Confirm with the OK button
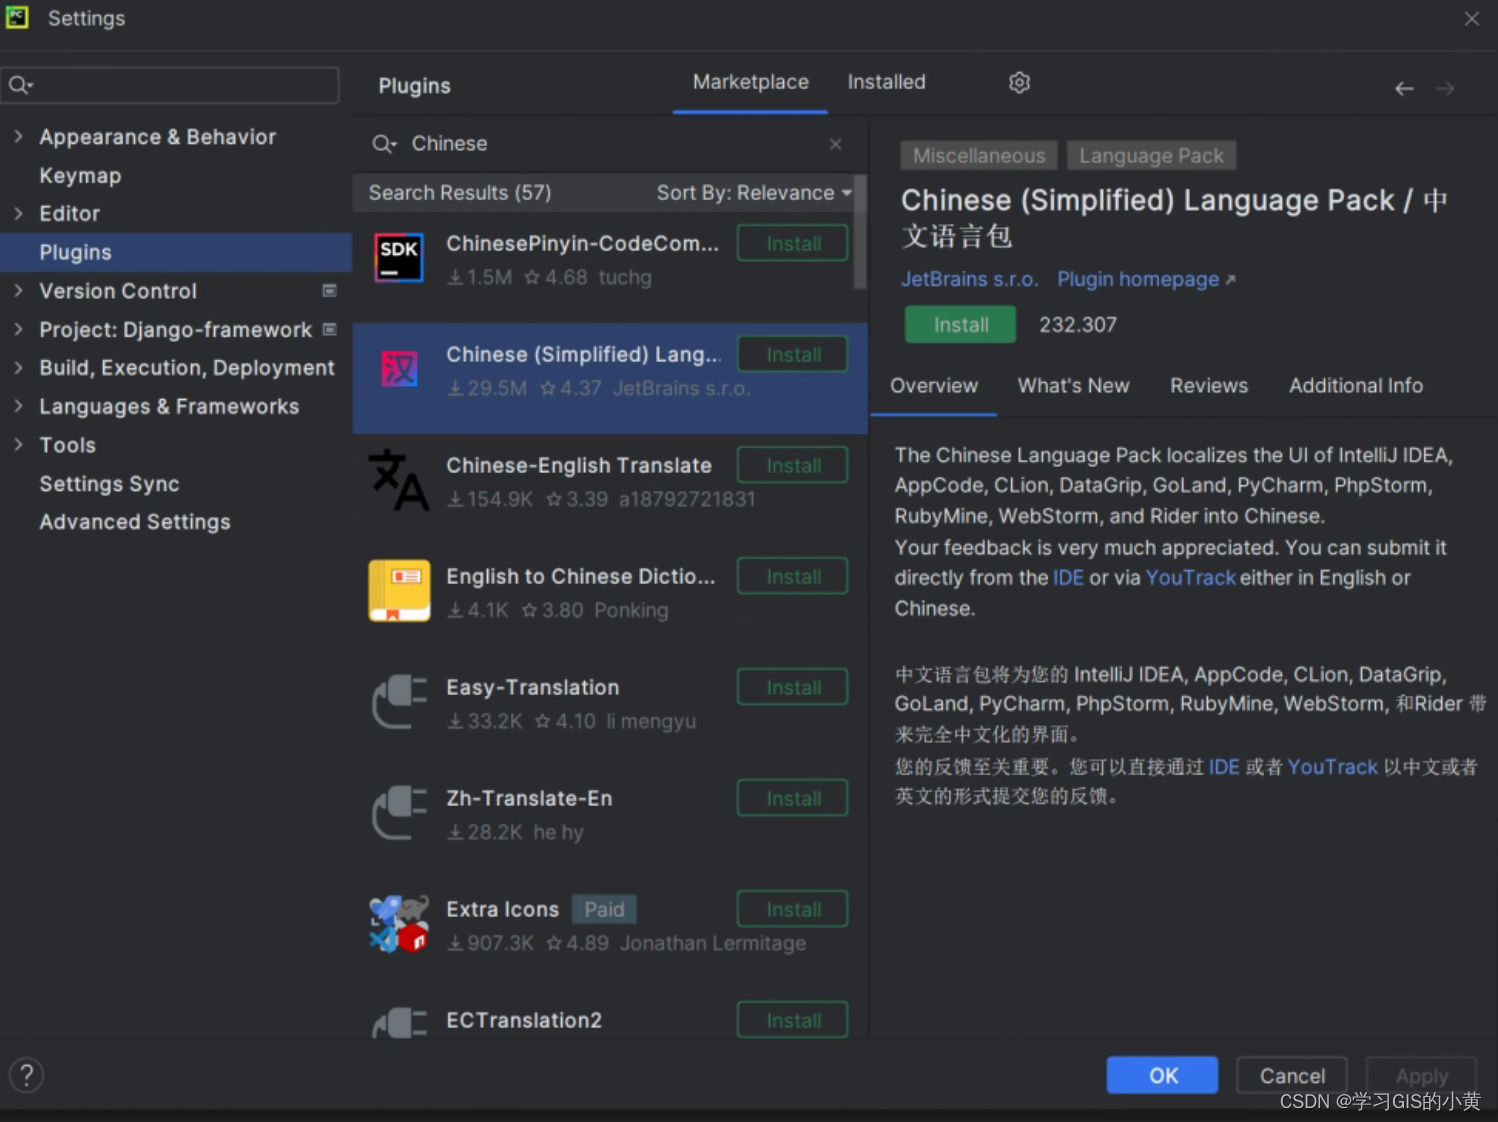 click(x=1162, y=1075)
